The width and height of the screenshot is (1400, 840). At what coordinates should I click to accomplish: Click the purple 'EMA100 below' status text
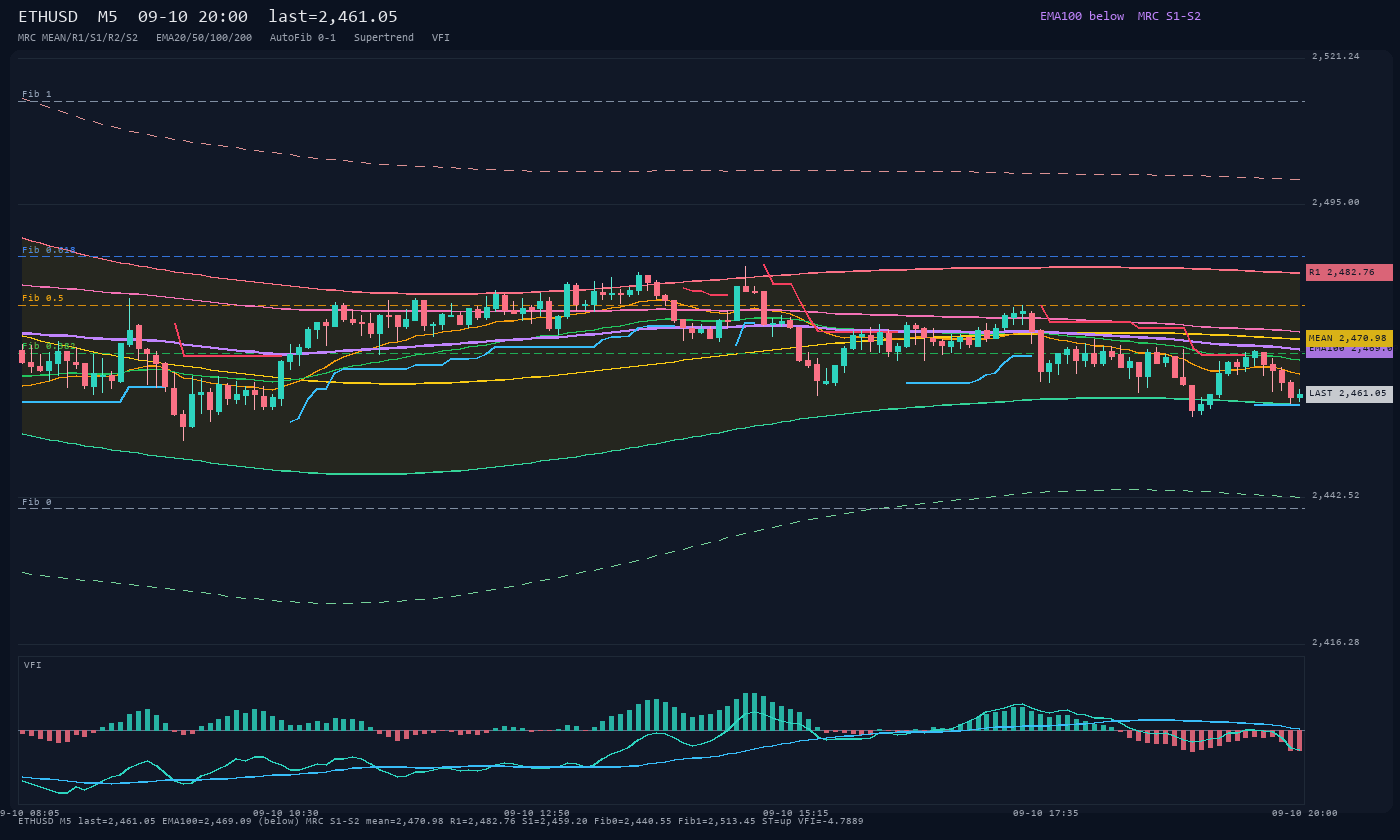coord(1082,16)
